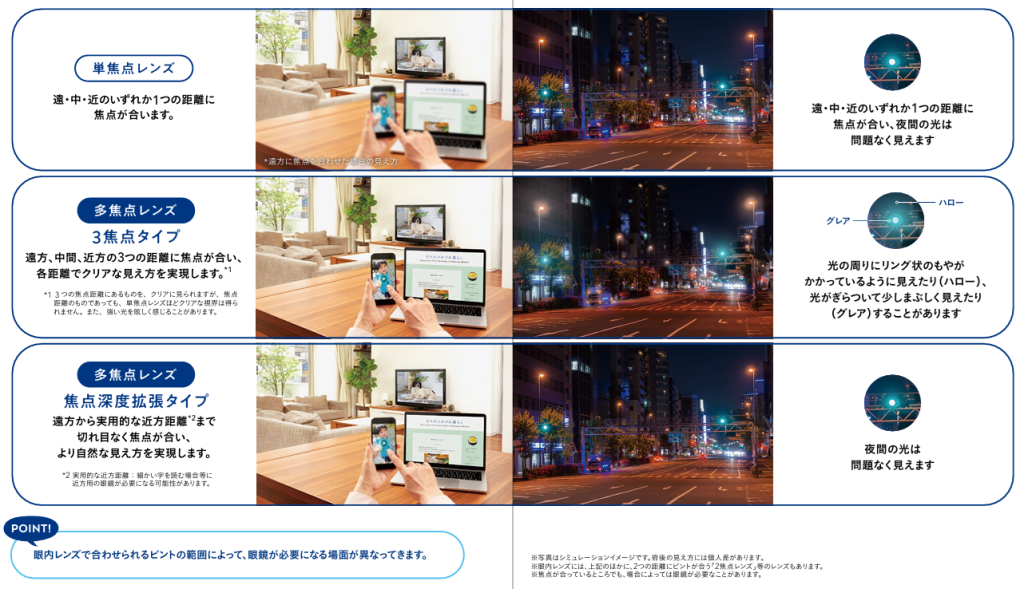Click the circular night light icon in bottom row

pyautogui.click(x=892, y=403)
